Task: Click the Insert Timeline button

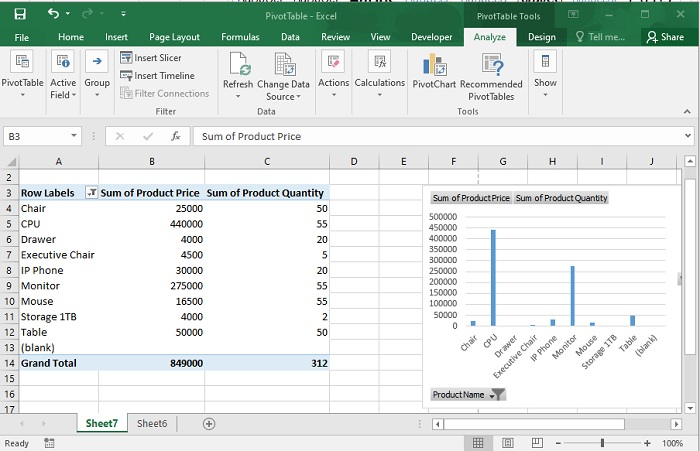Action: (156, 75)
